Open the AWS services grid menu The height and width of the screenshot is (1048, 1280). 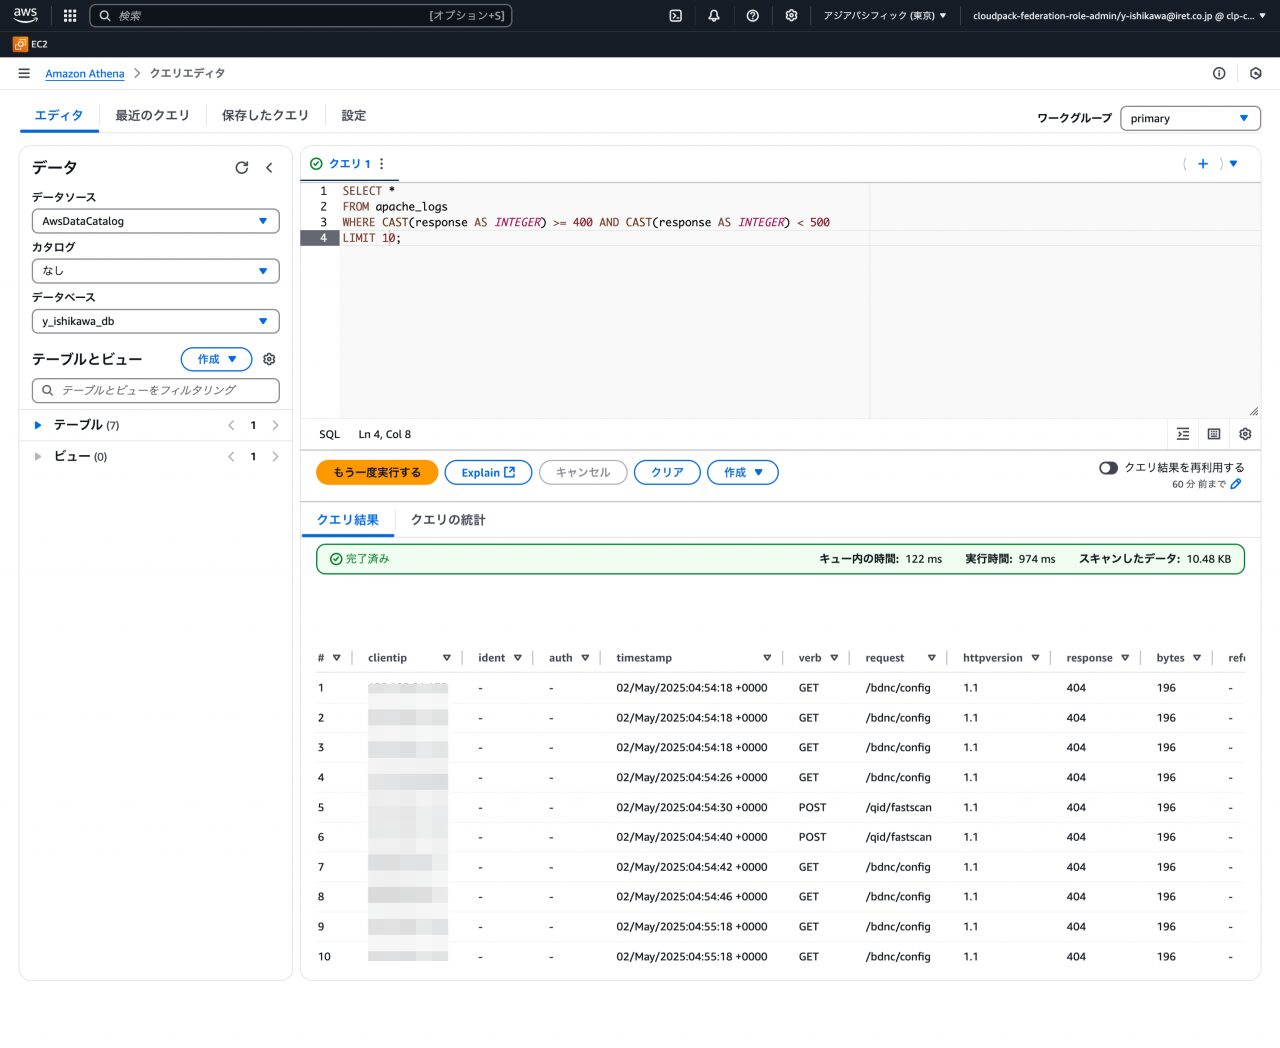tap(70, 15)
